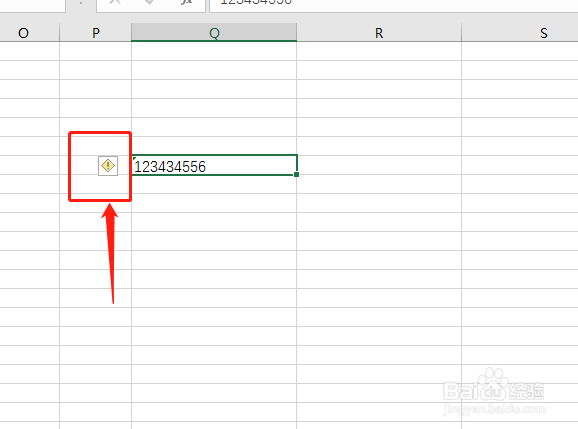Select column R header
This screenshot has height=429, width=578.
(x=379, y=33)
